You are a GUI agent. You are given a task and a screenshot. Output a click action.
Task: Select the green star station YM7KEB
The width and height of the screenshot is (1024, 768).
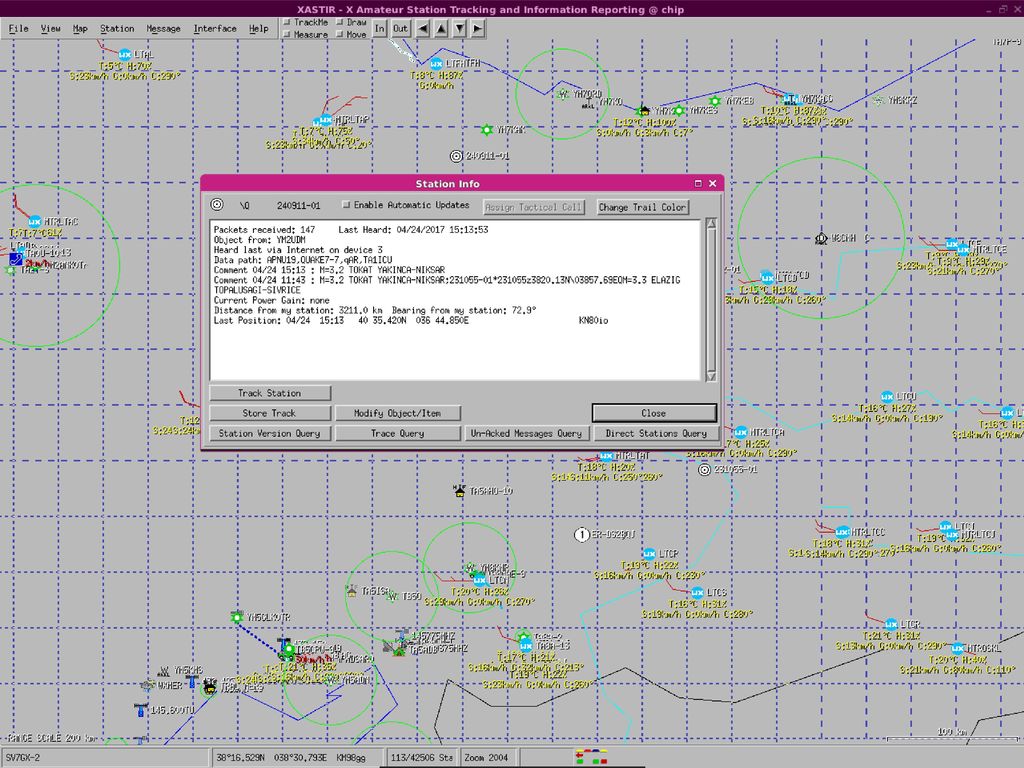[715, 101]
